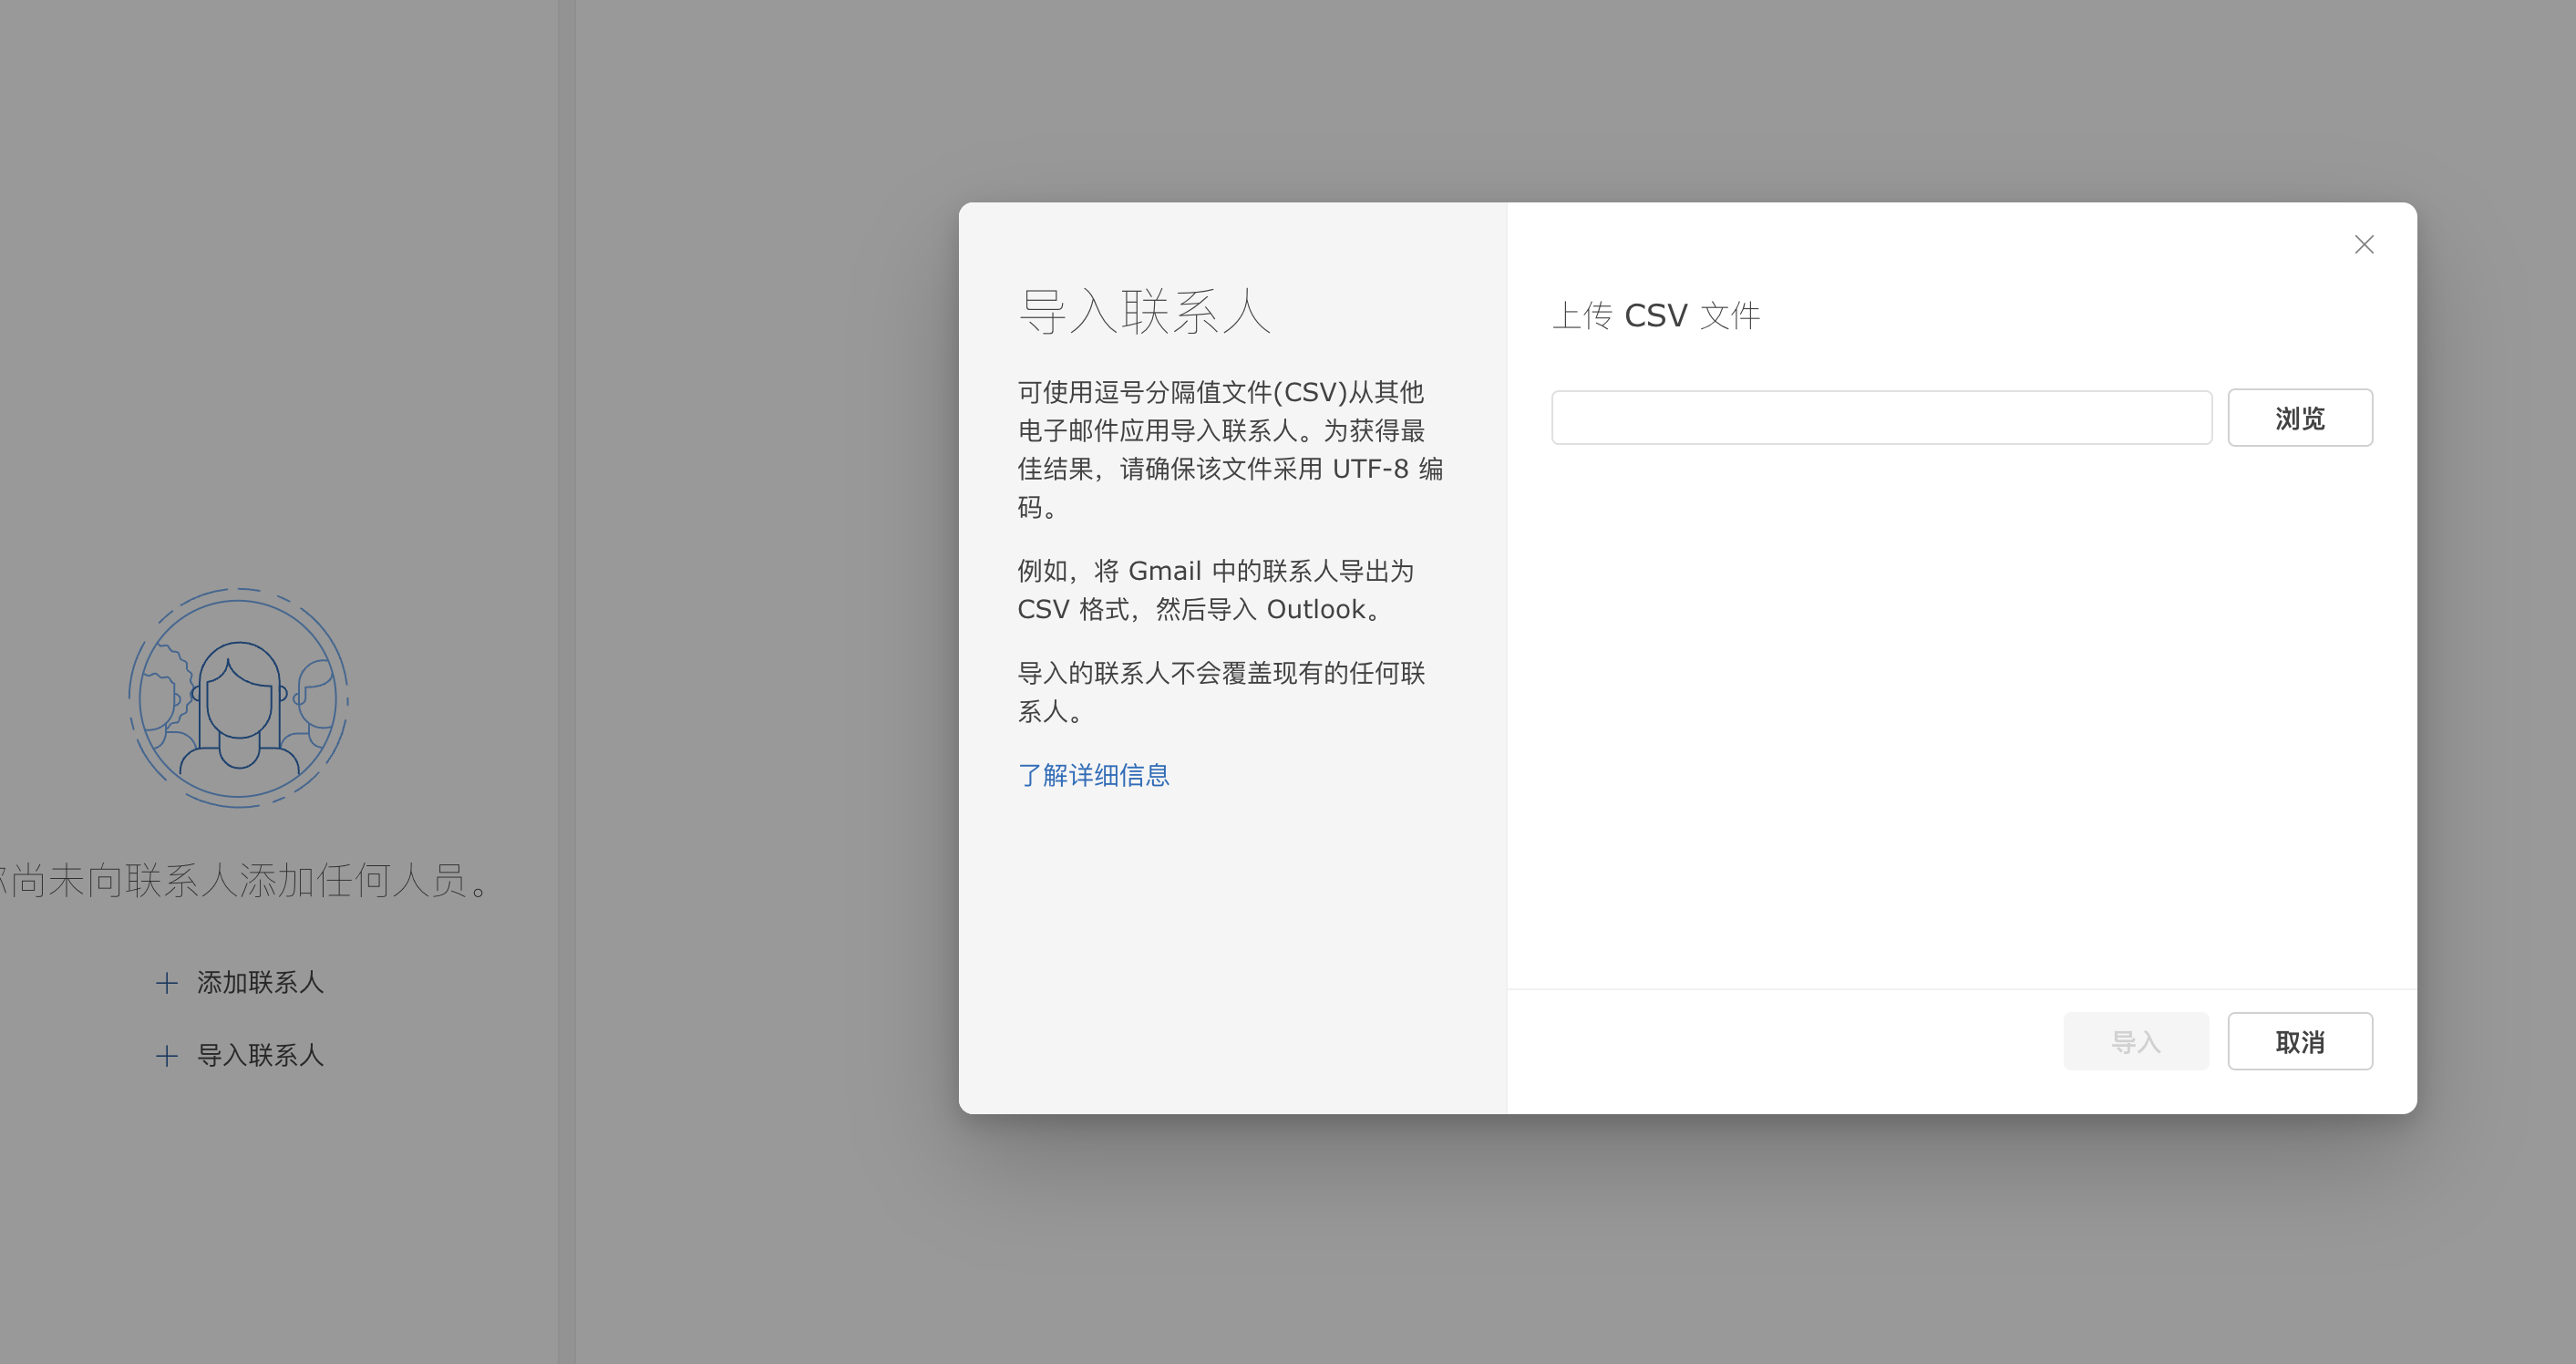Screen dimensions: 2576x1364
Task: Select the 导入联系人 label in left pane
Action: 260,1056
